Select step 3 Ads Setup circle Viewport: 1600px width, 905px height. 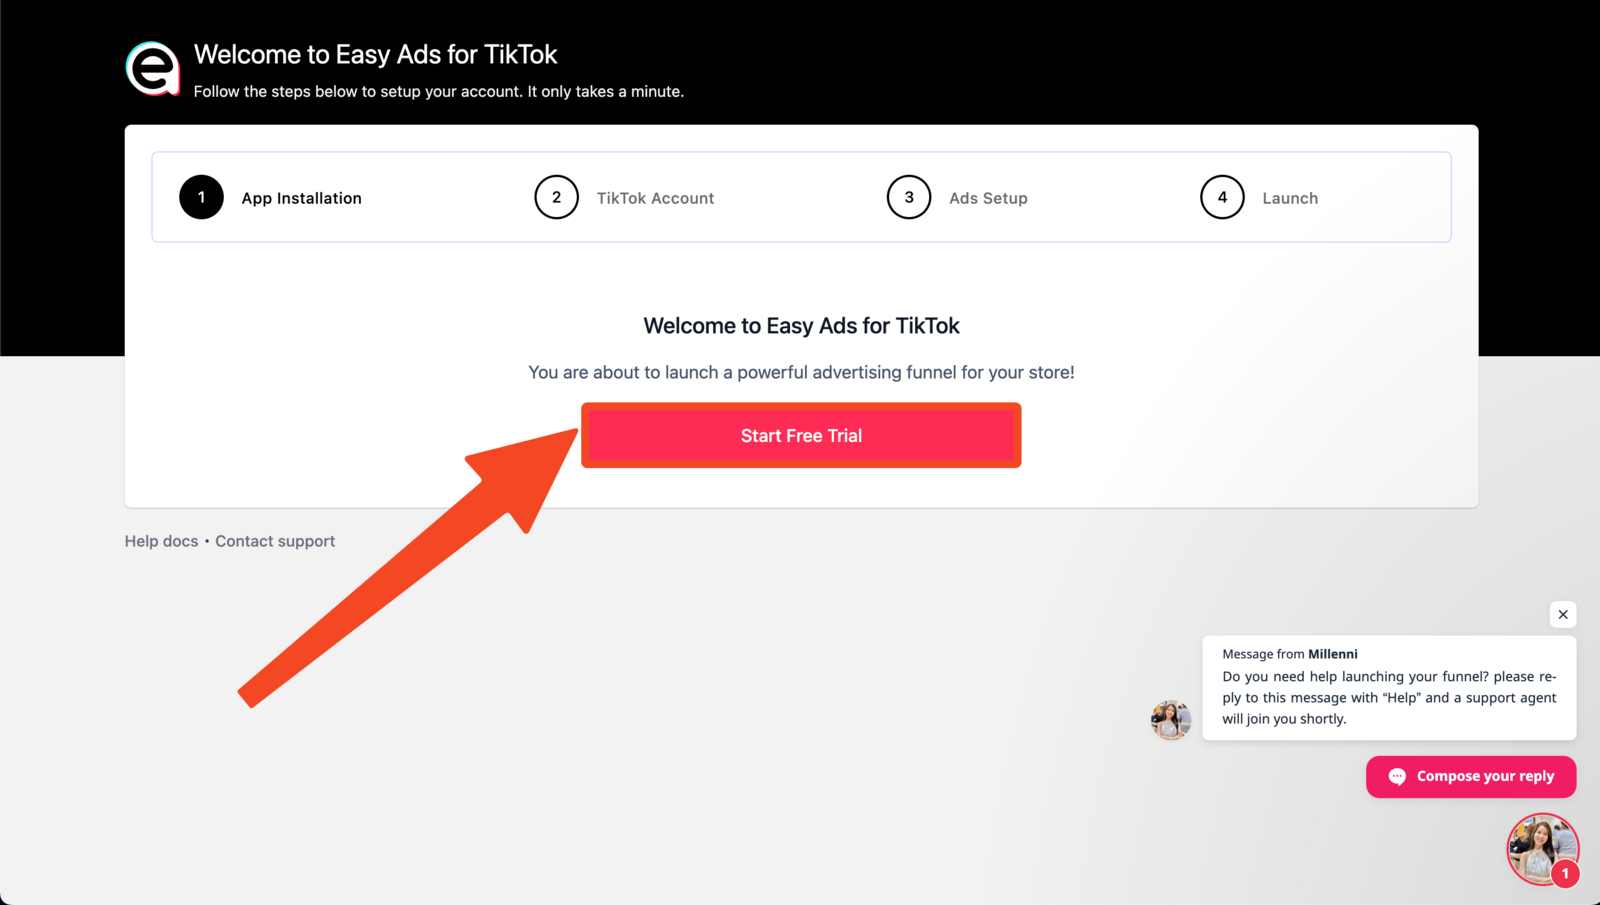(x=908, y=197)
